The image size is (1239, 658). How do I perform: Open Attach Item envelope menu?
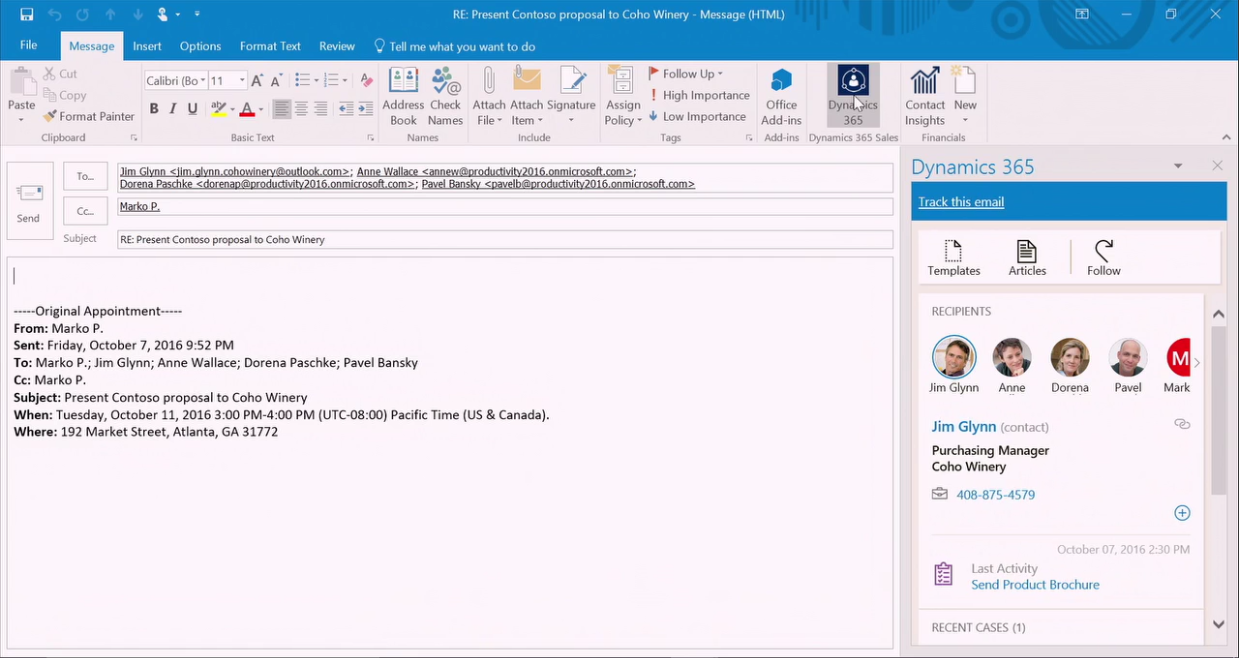[x=526, y=97]
